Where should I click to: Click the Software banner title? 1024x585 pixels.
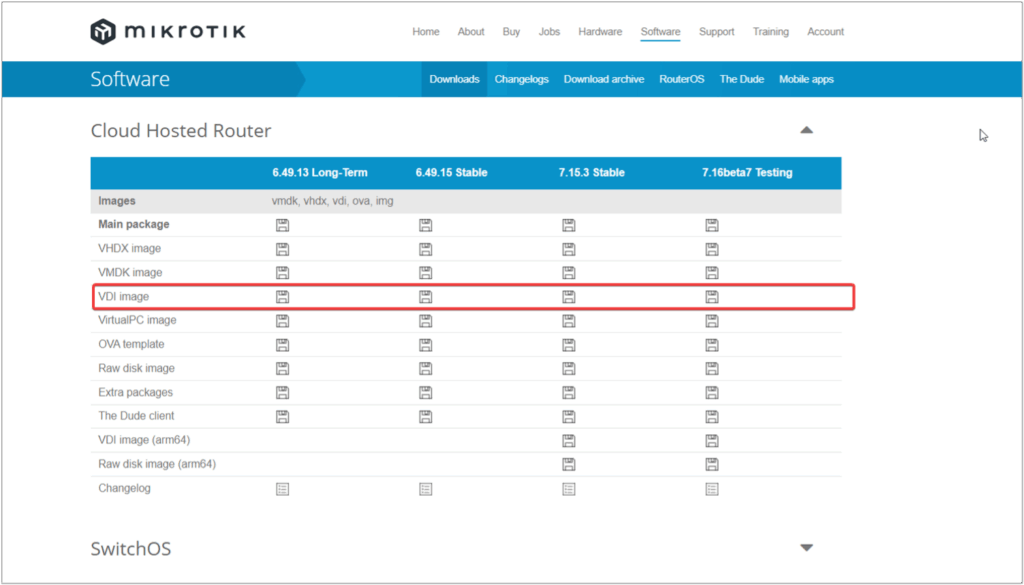click(130, 79)
